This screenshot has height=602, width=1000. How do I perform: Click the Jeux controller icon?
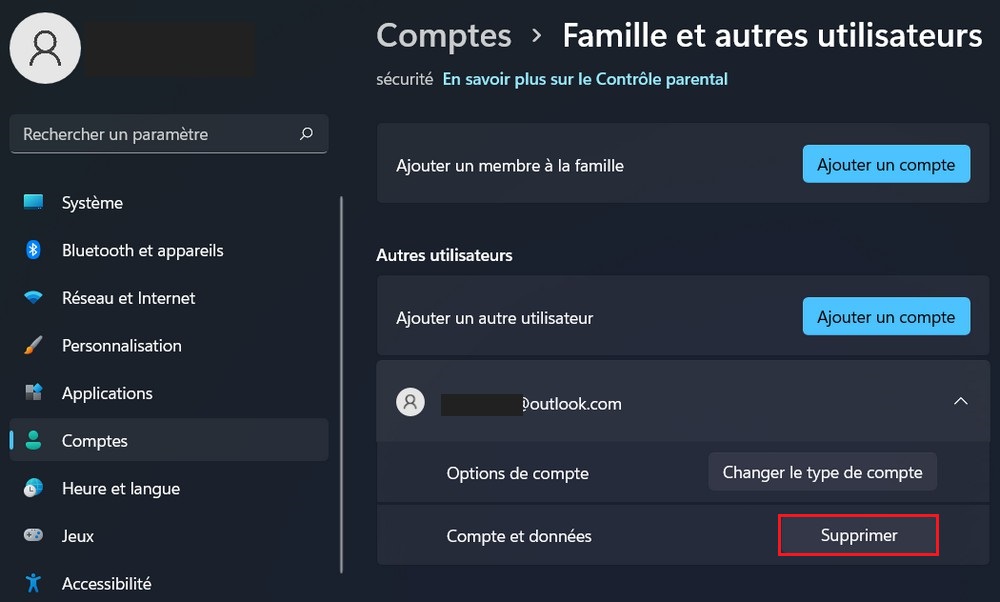tap(34, 536)
